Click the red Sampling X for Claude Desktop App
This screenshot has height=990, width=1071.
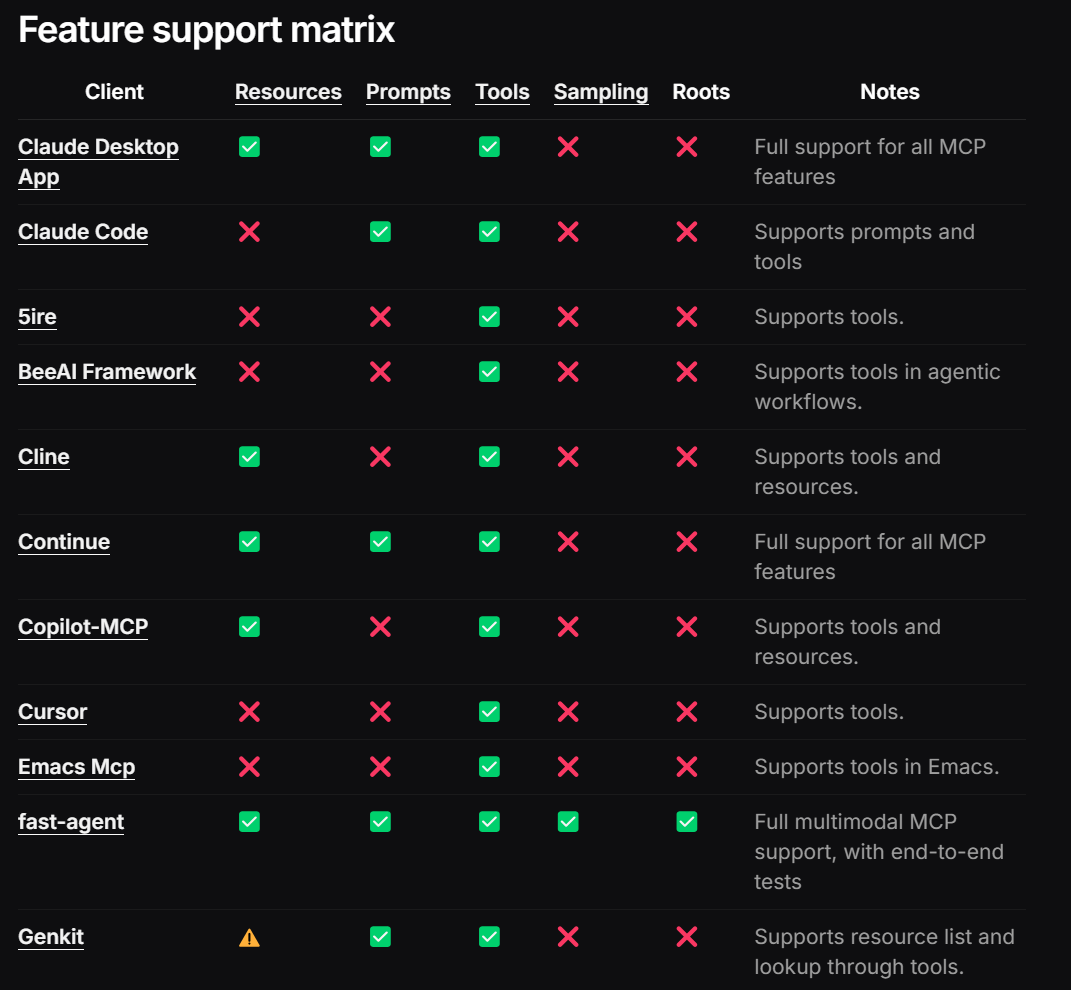click(x=568, y=146)
